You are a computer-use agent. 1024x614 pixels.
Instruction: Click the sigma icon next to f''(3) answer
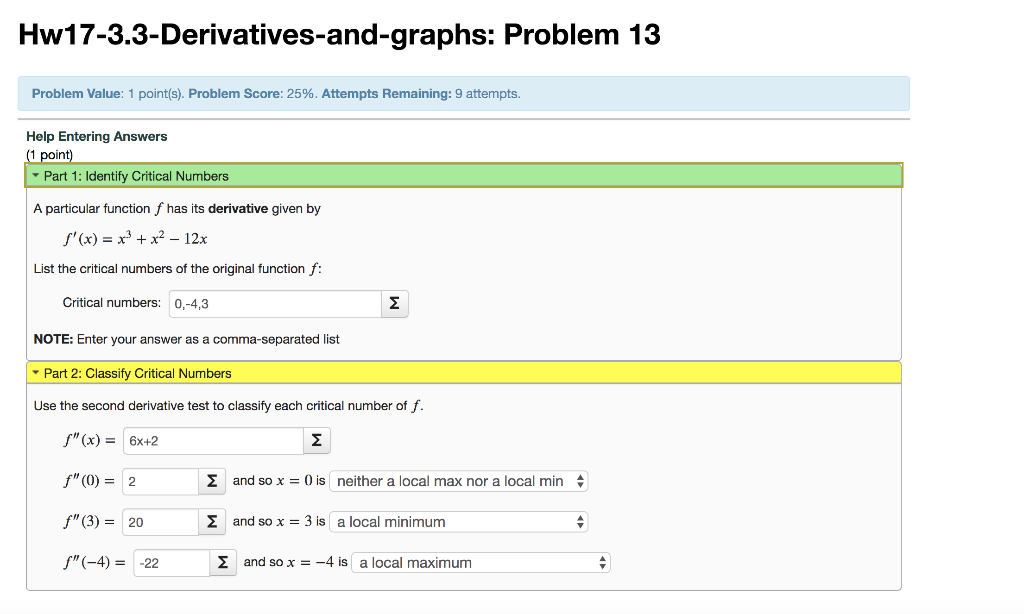click(211, 521)
